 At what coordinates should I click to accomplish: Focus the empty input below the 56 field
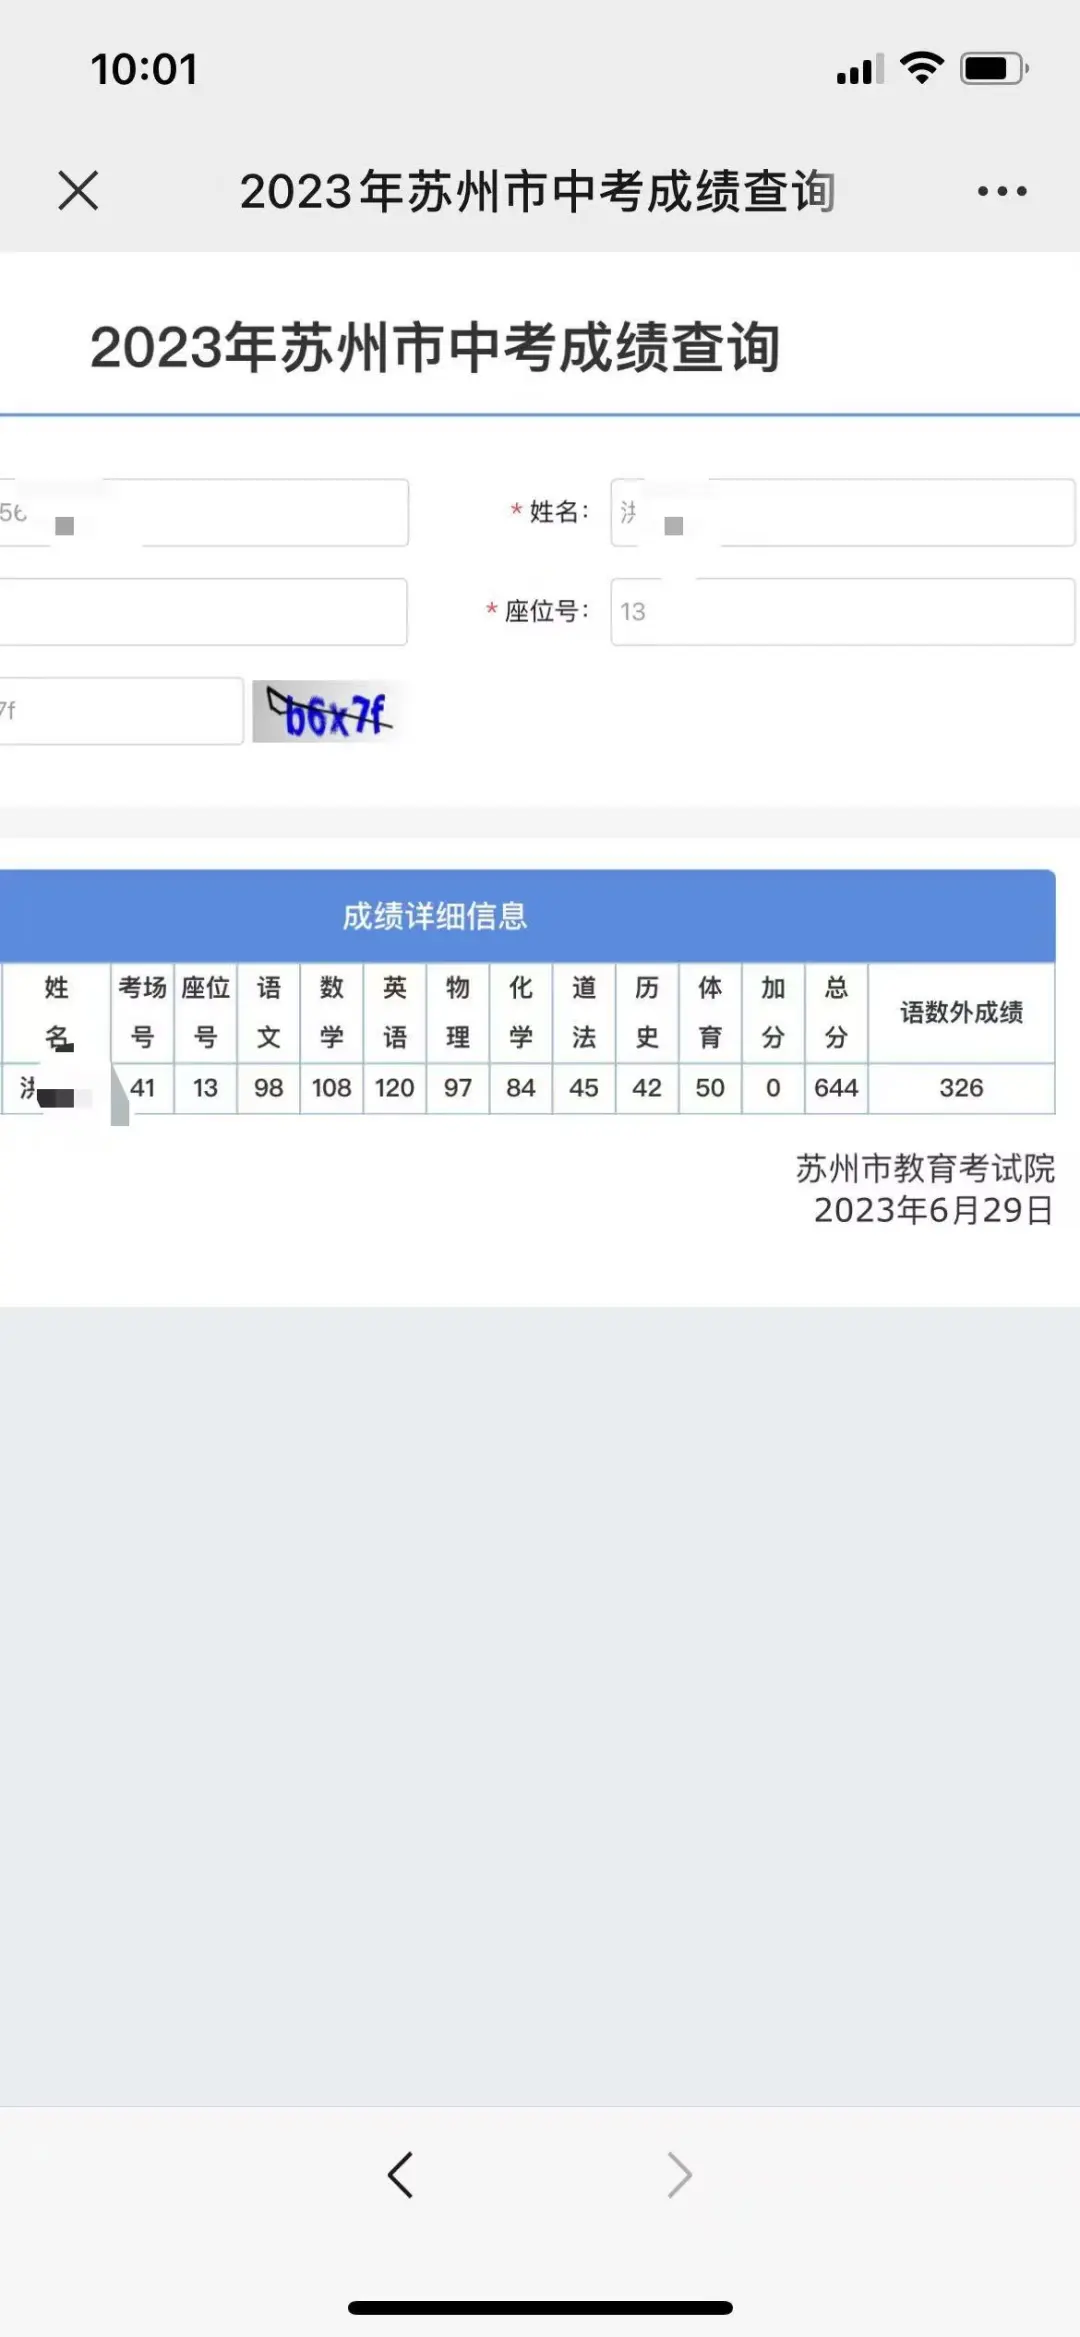(203, 611)
